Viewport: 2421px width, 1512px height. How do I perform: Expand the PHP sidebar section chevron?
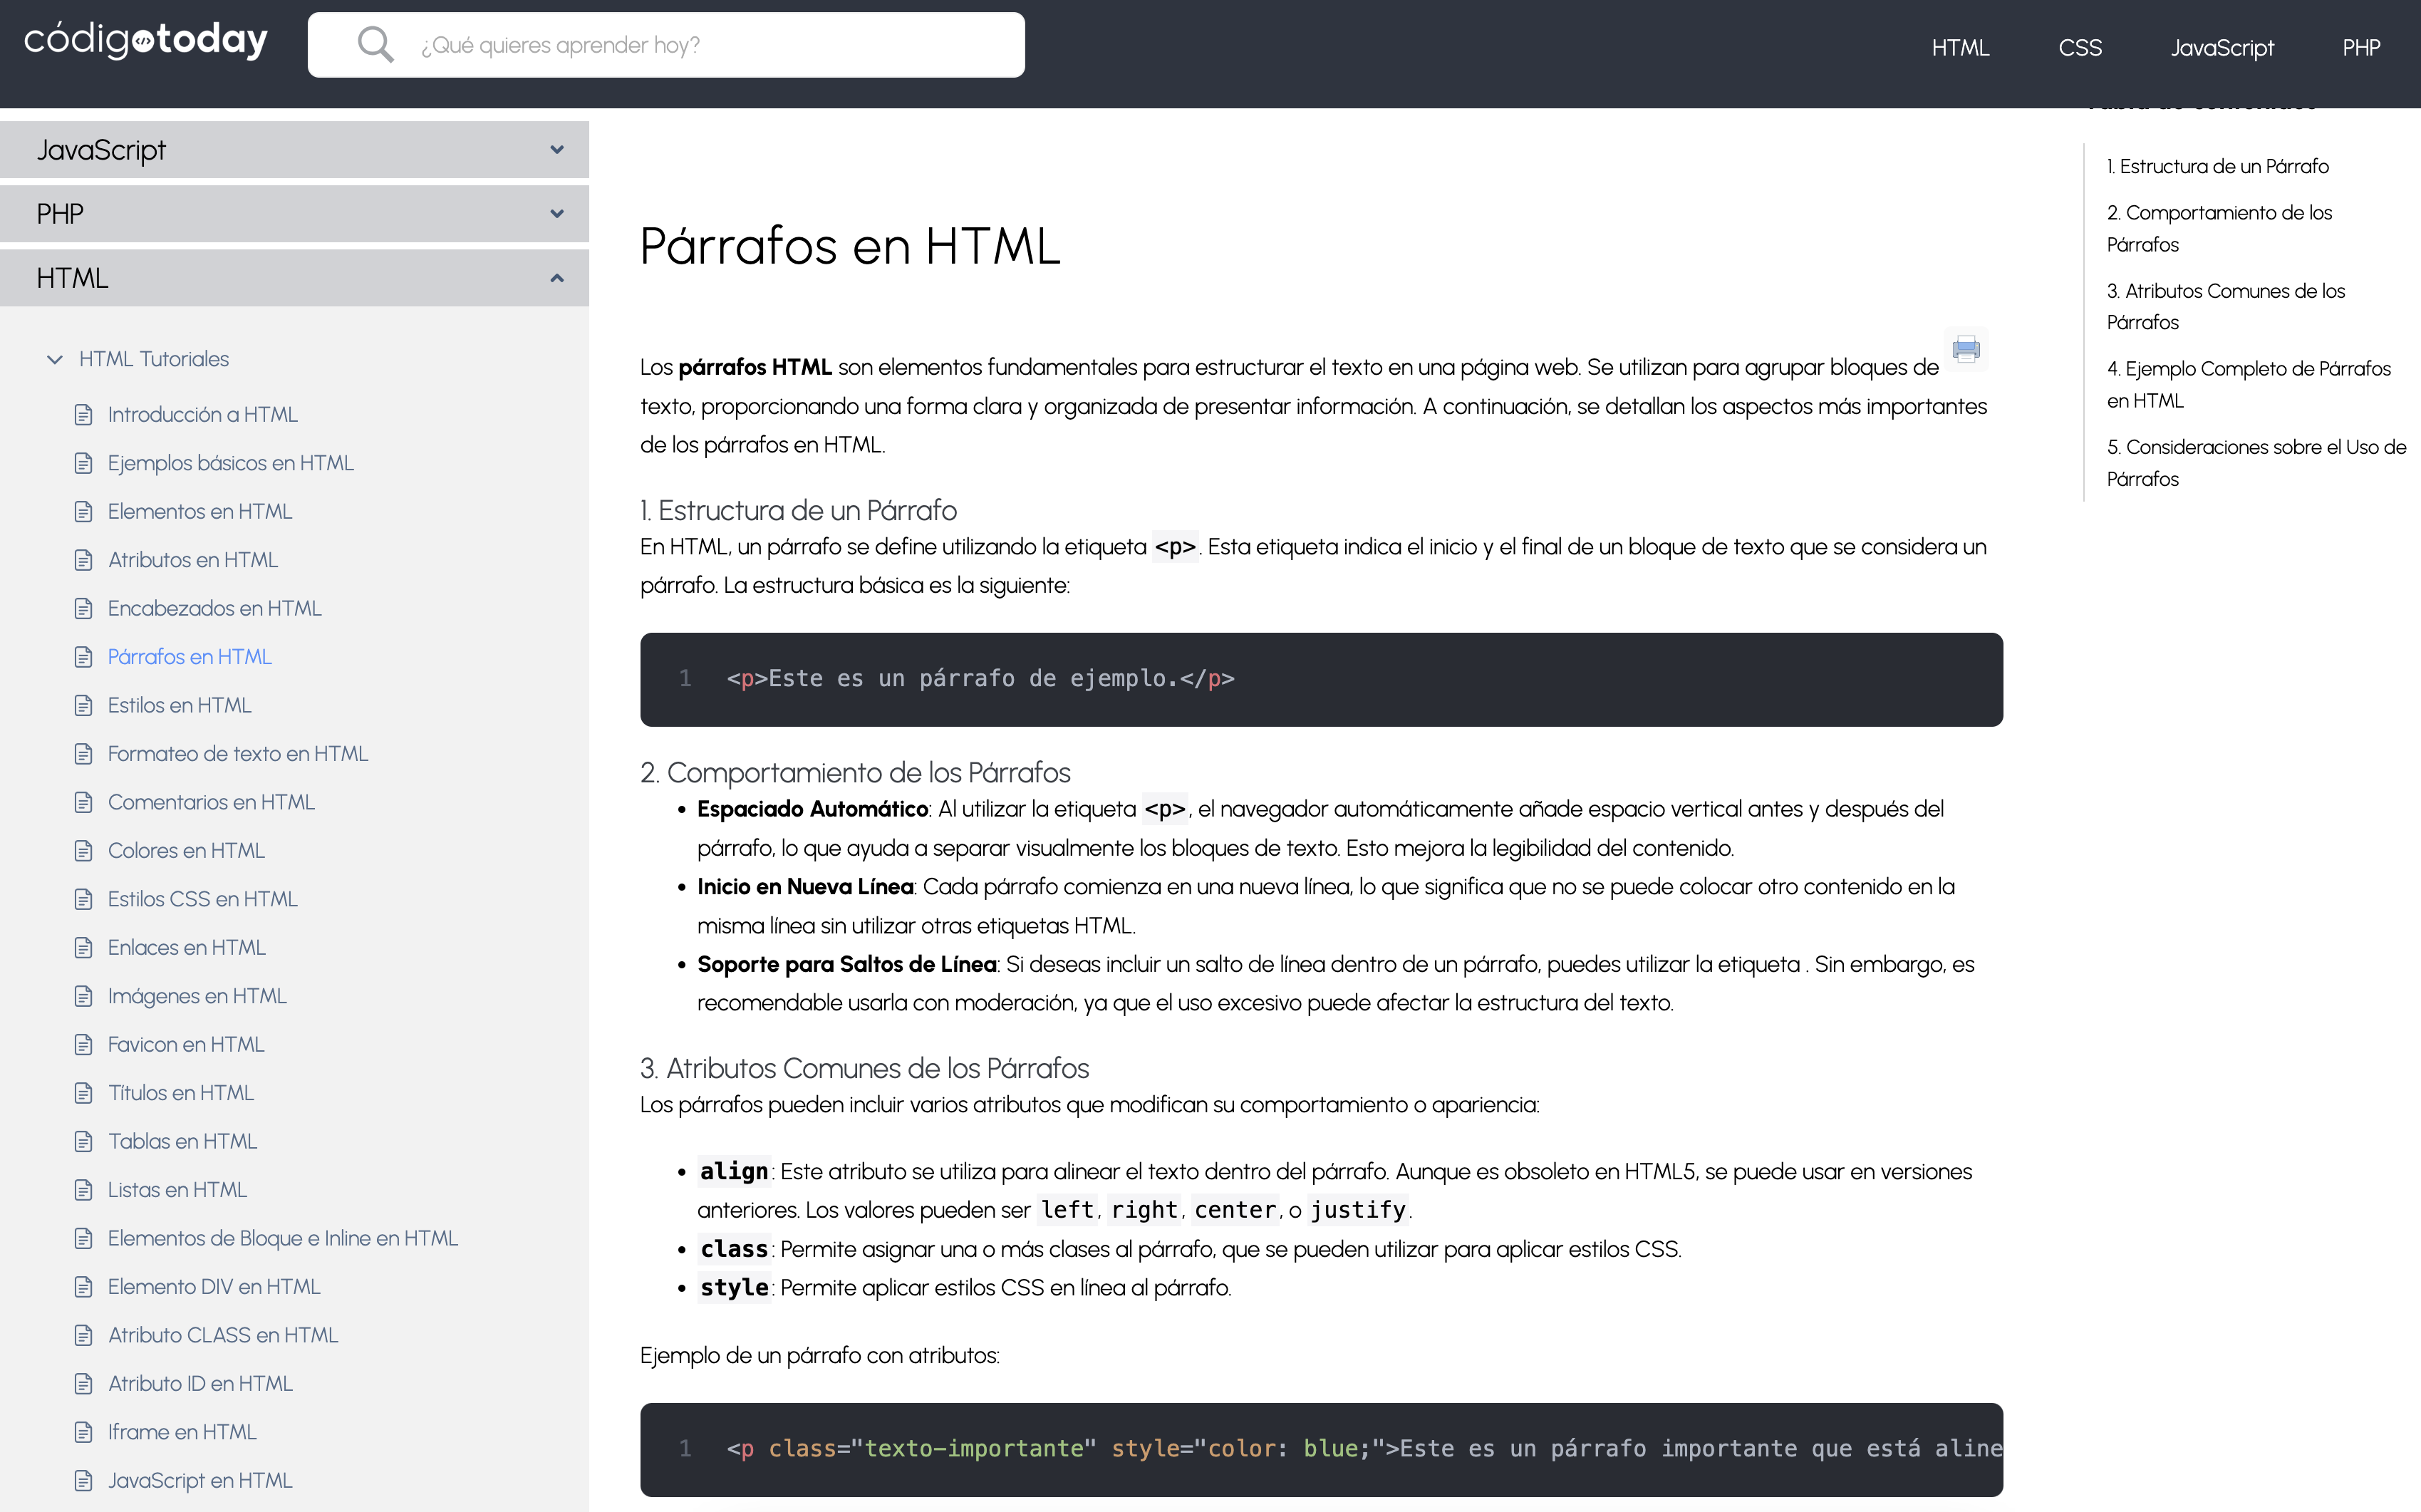557,214
